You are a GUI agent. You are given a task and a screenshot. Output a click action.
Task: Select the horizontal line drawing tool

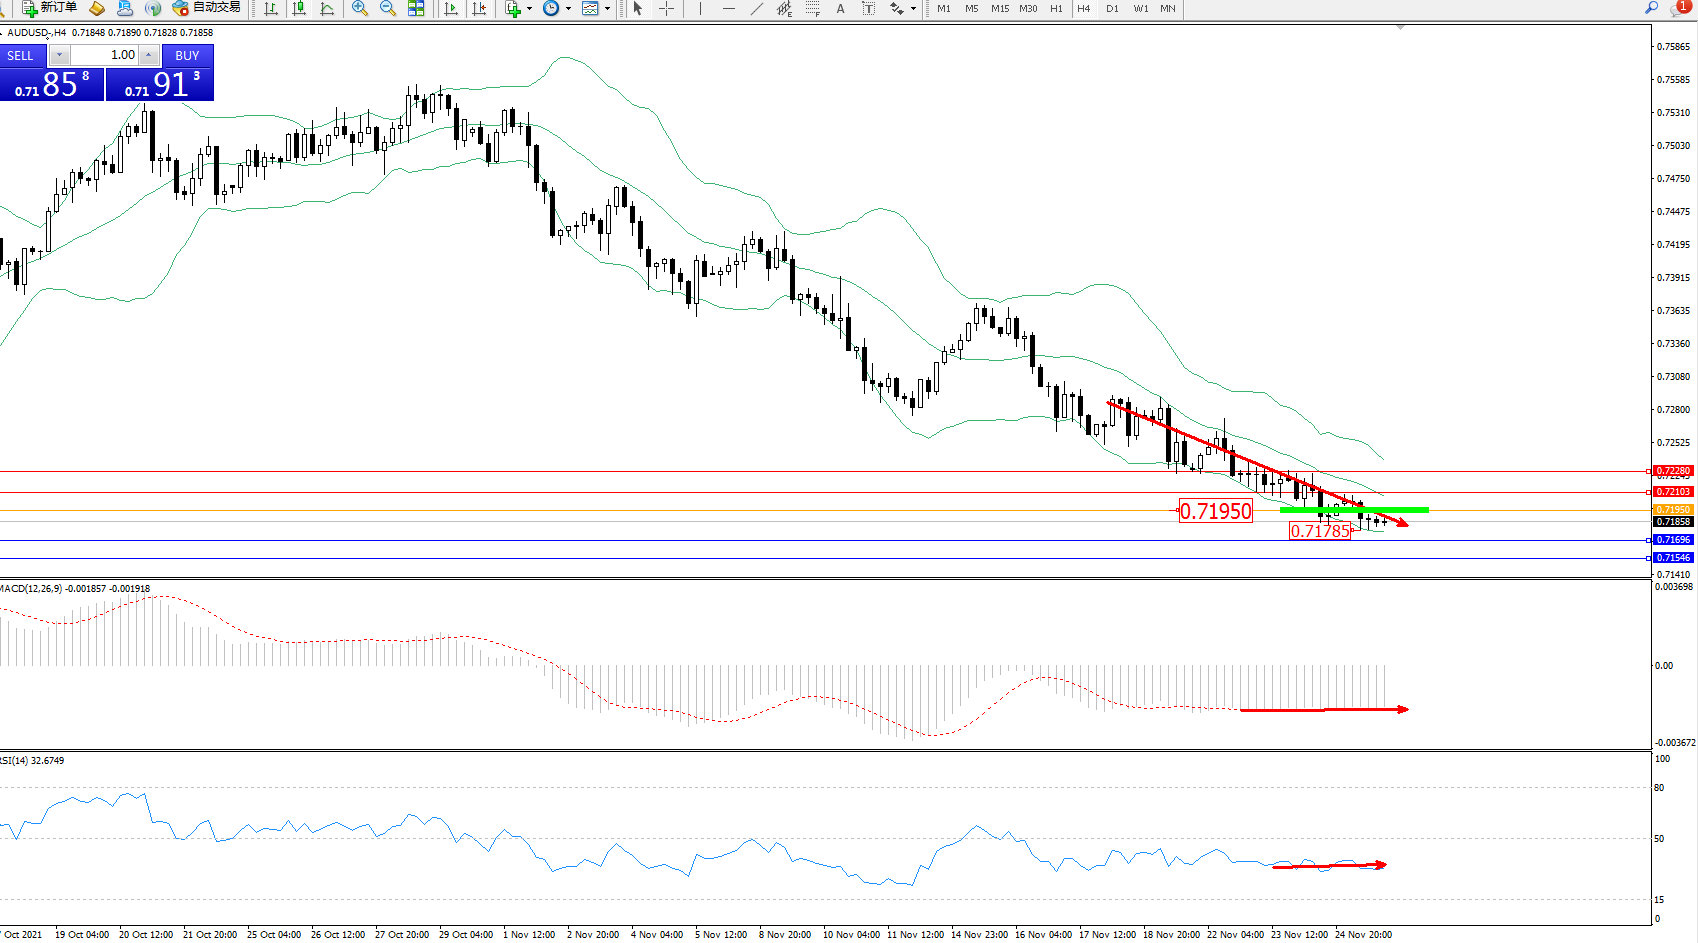pyautogui.click(x=728, y=8)
